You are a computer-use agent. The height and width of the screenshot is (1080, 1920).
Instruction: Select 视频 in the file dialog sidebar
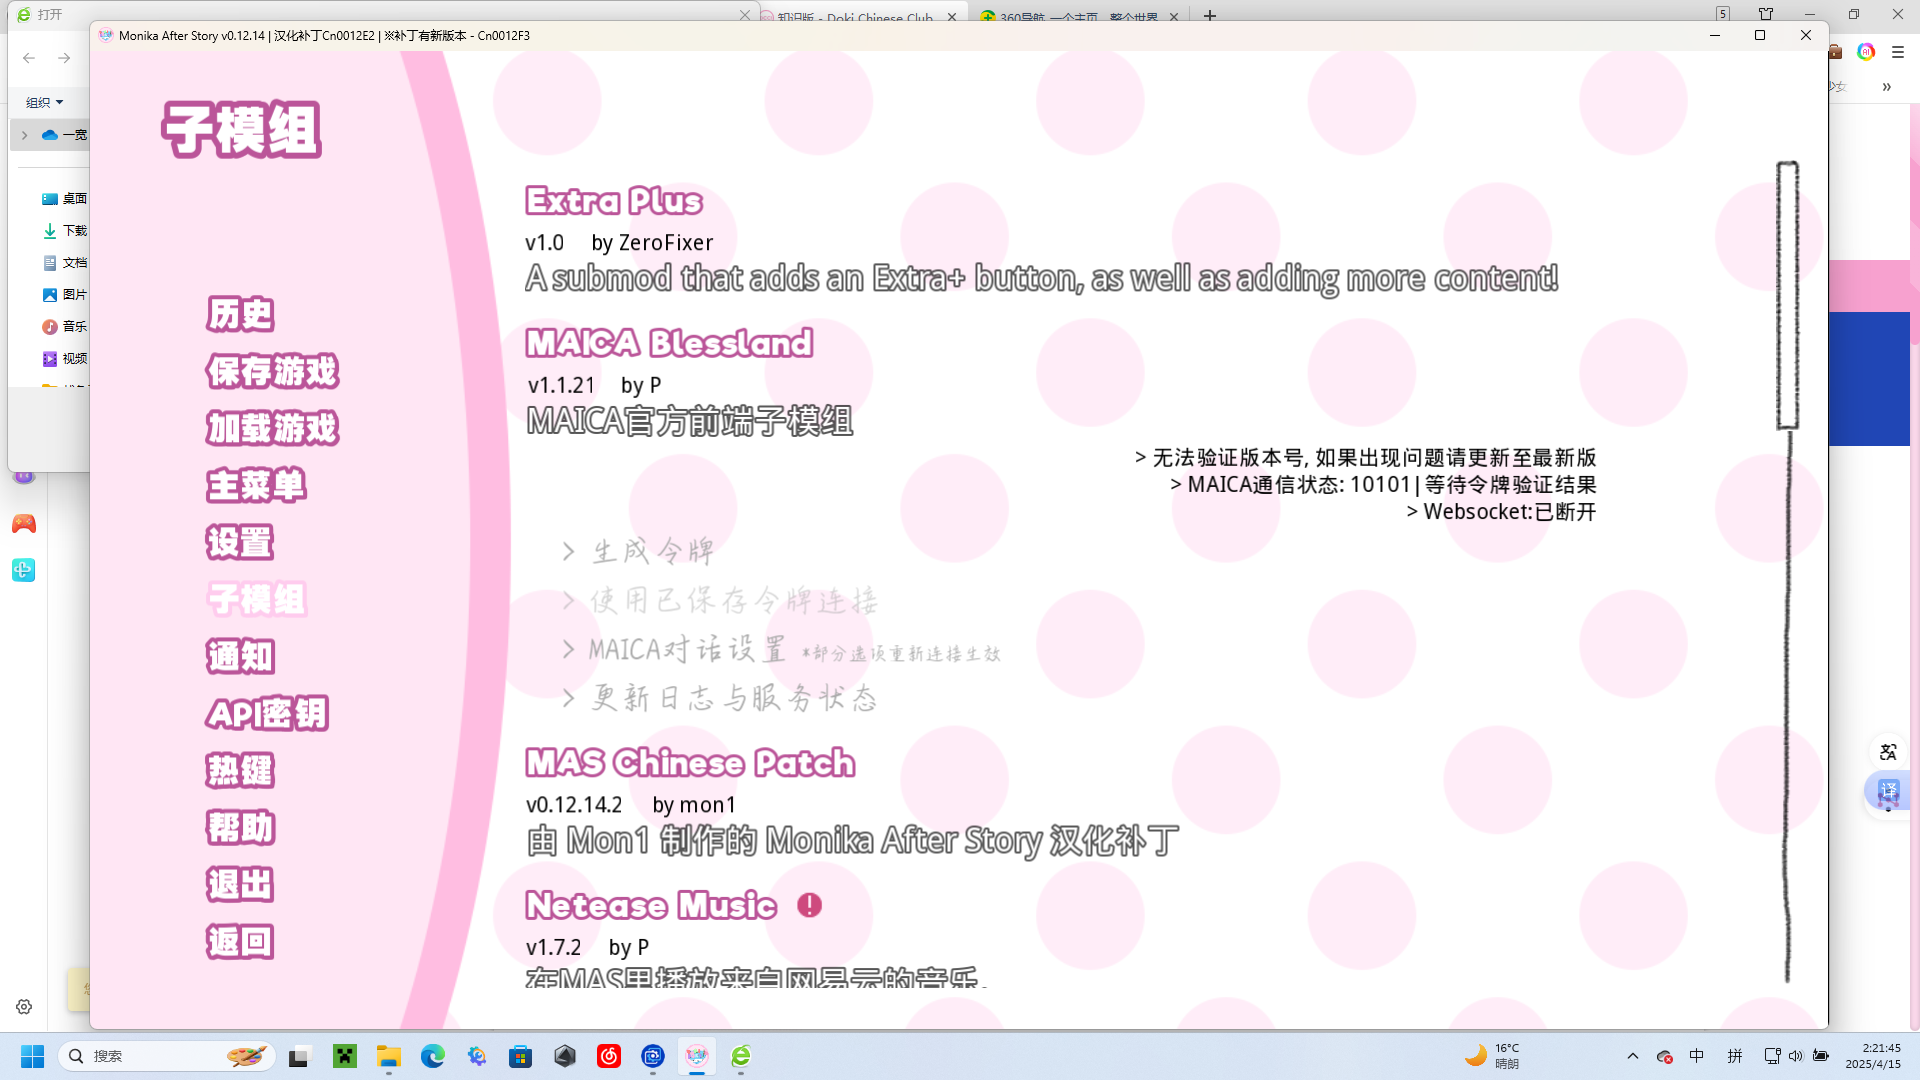pos(65,359)
